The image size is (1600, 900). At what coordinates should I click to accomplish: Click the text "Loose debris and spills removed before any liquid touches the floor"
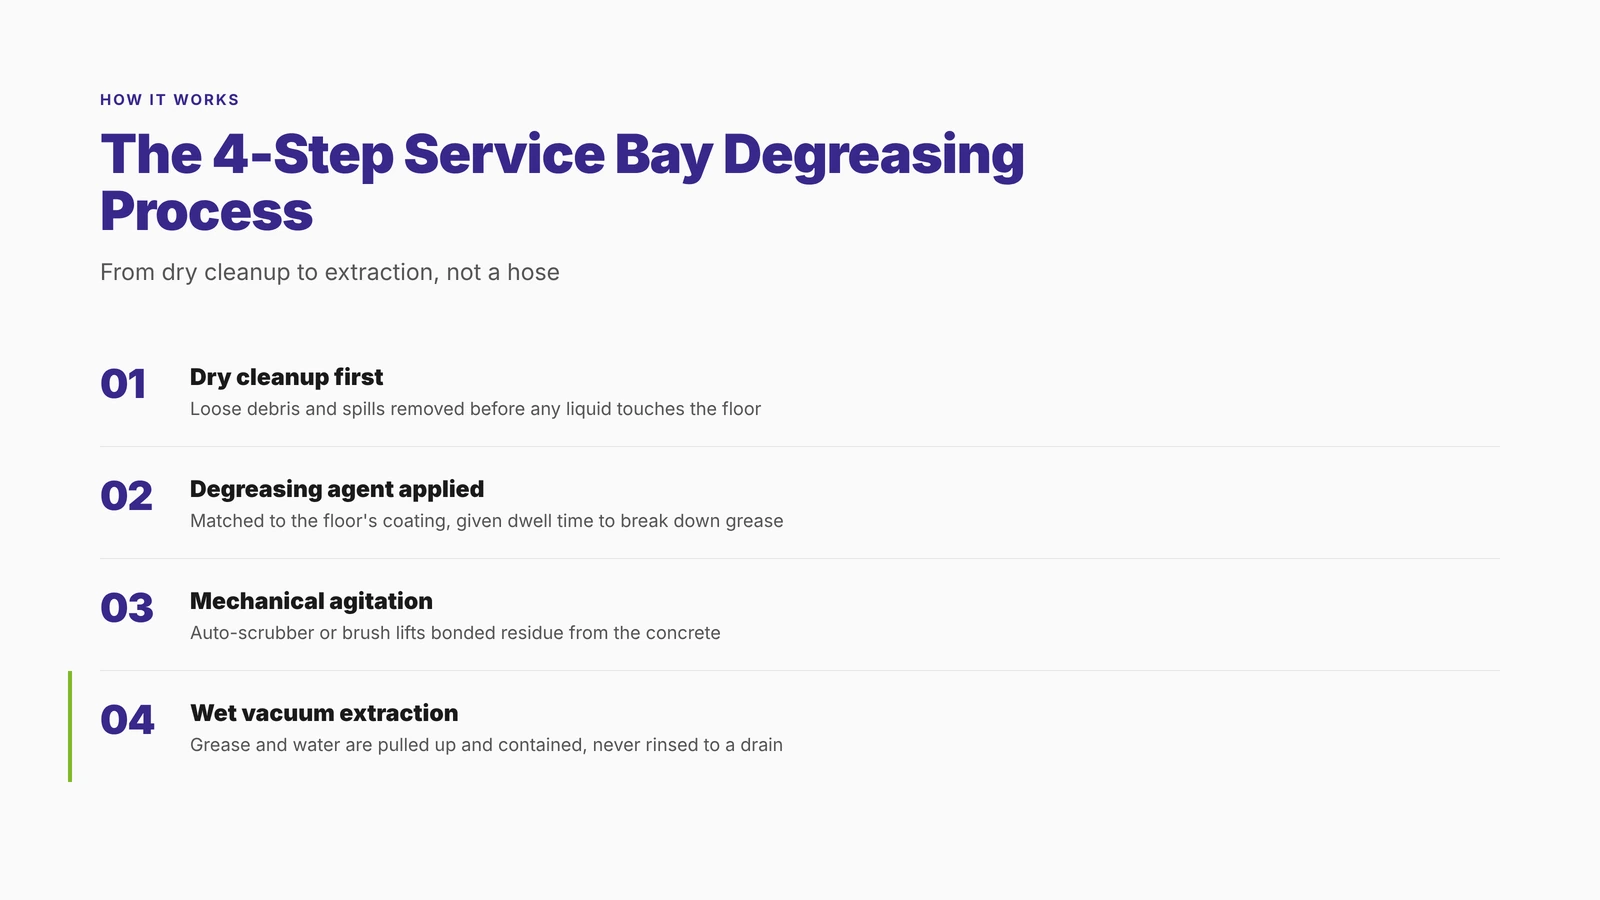pyautogui.click(x=475, y=409)
